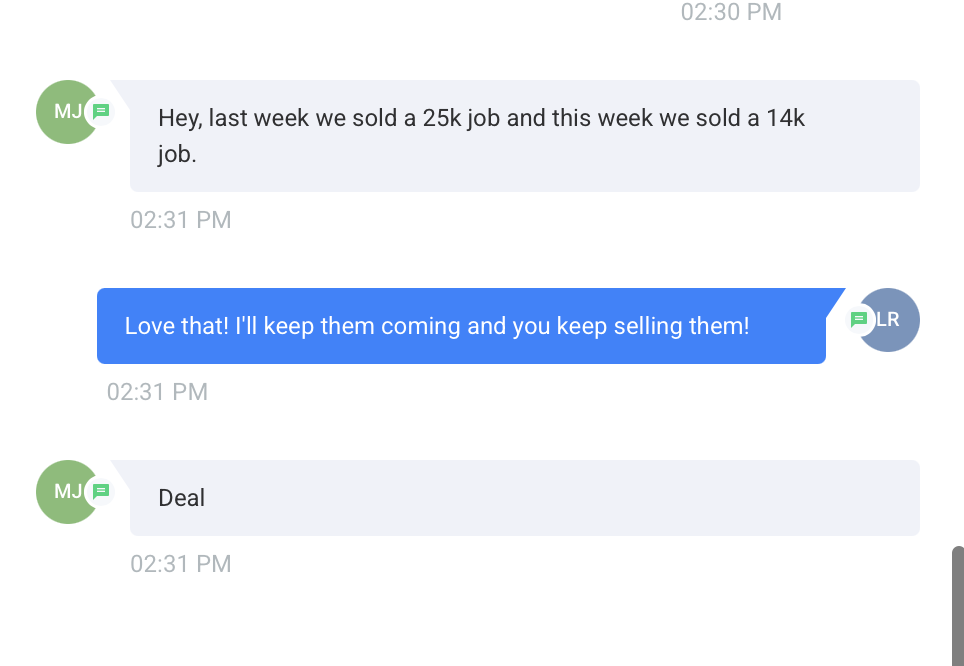Click the 02:30 PM timestamp at the top
Image resolution: width=964 pixels, height=666 pixels.
[x=731, y=12]
